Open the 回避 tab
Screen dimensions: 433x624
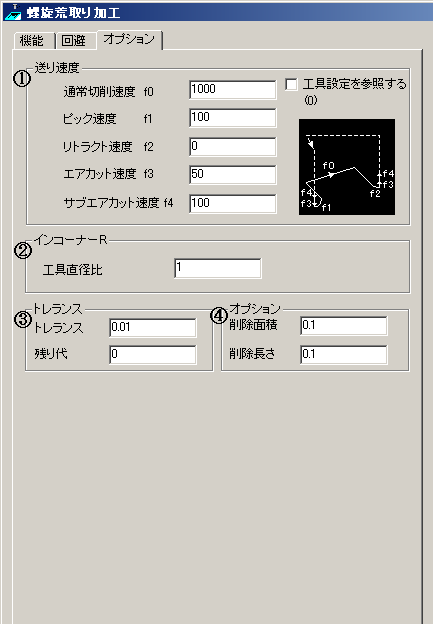pos(76,41)
